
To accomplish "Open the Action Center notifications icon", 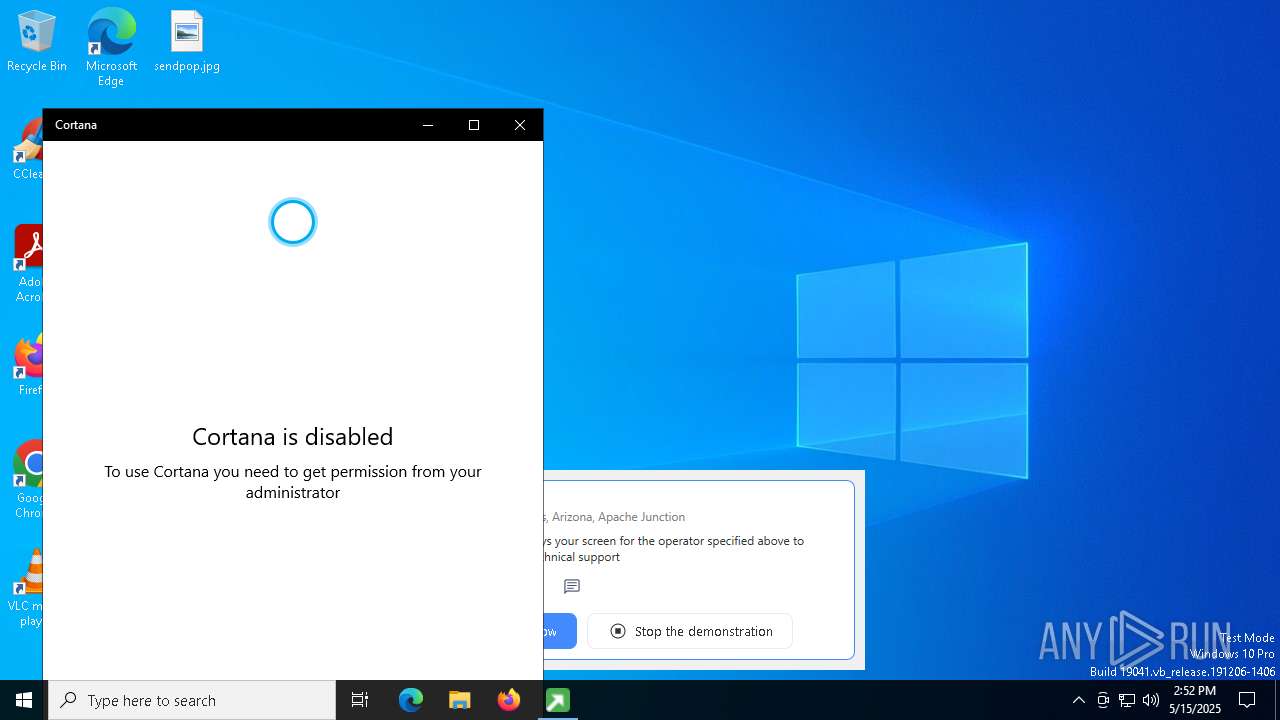I will tap(1247, 700).
